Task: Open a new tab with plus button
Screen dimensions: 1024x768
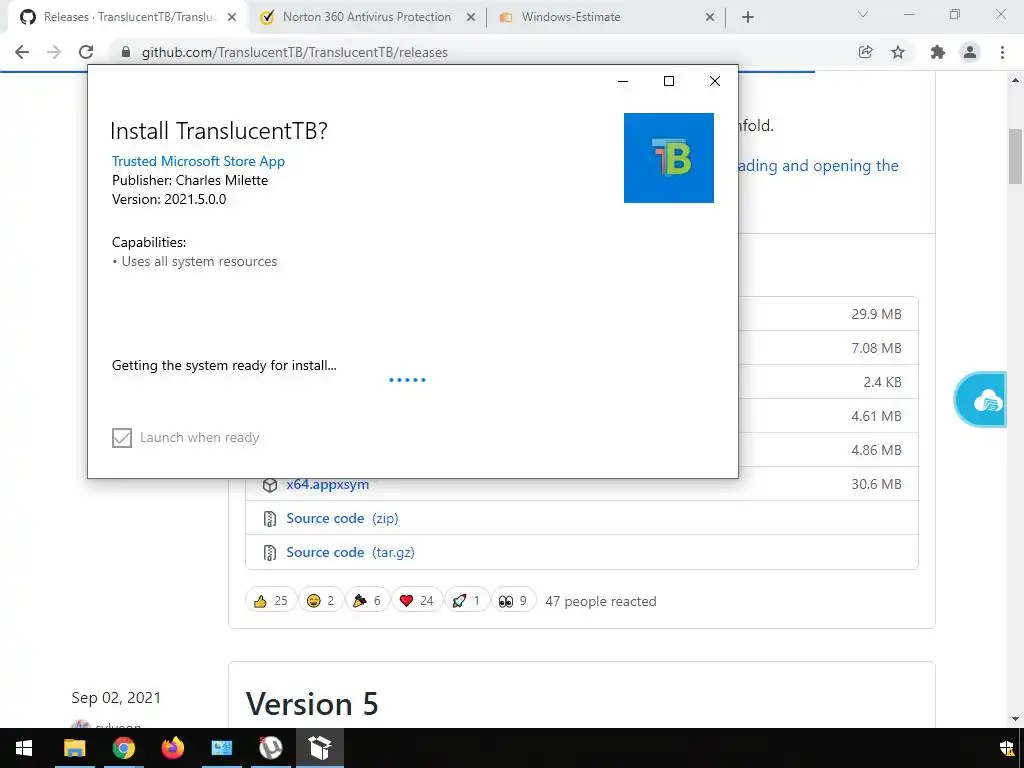Action: click(x=748, y=17)
